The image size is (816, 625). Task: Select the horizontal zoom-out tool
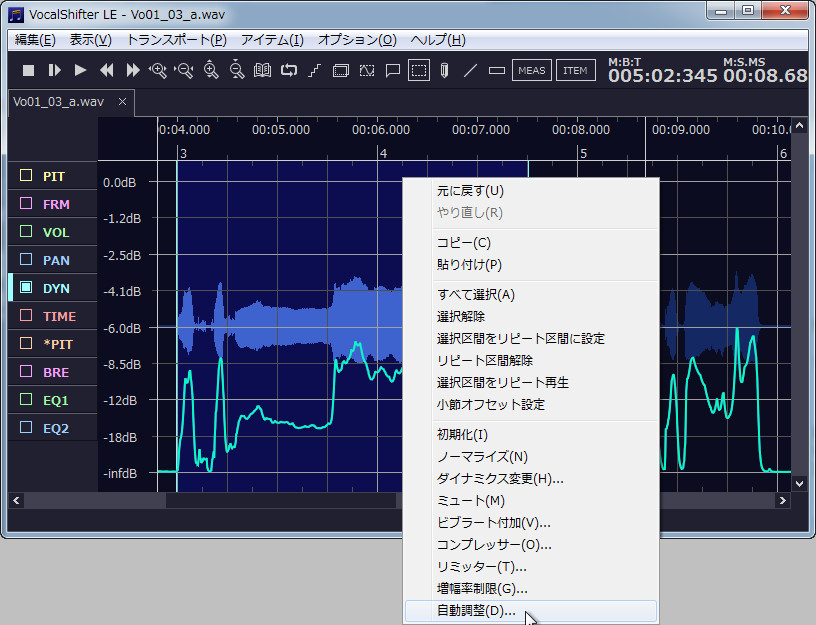[186, 70]
